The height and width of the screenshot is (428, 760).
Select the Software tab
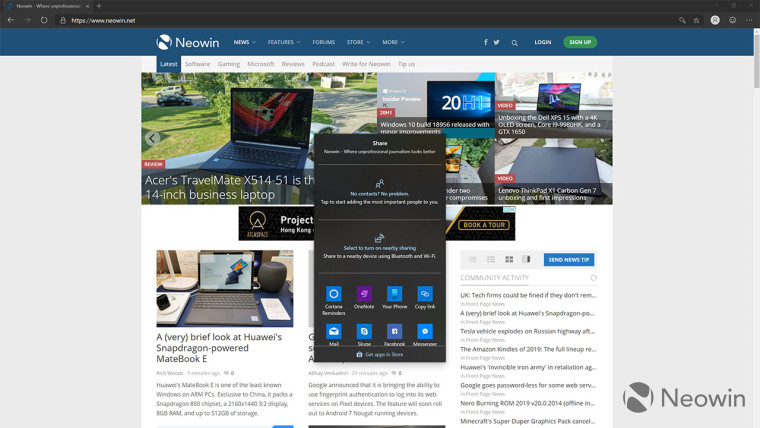pyautogui.click(x=197, y=64)
